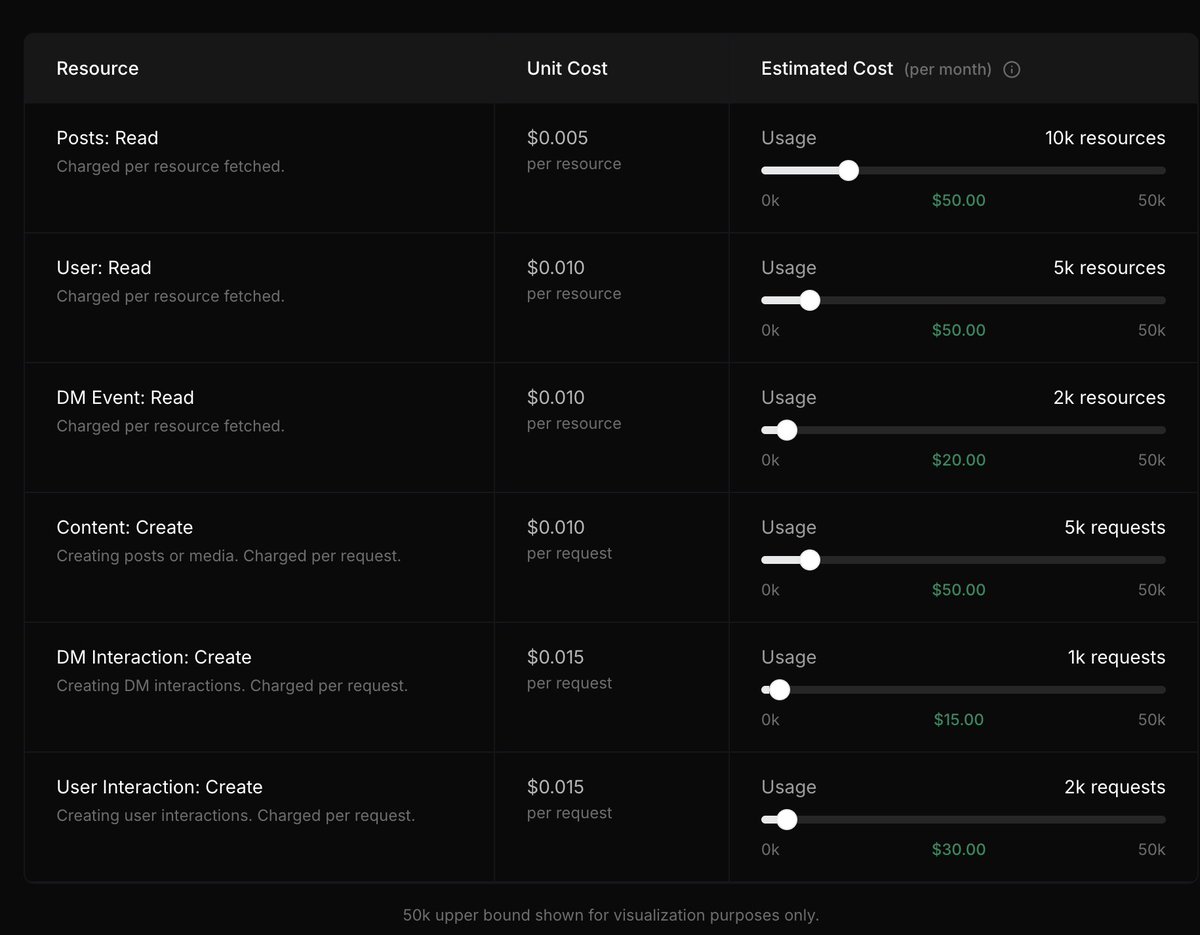The height and width of the screenshot is (935, 1200).
Task: Click 'per resource' under Posts: Read cost
Action: (574, 164)
